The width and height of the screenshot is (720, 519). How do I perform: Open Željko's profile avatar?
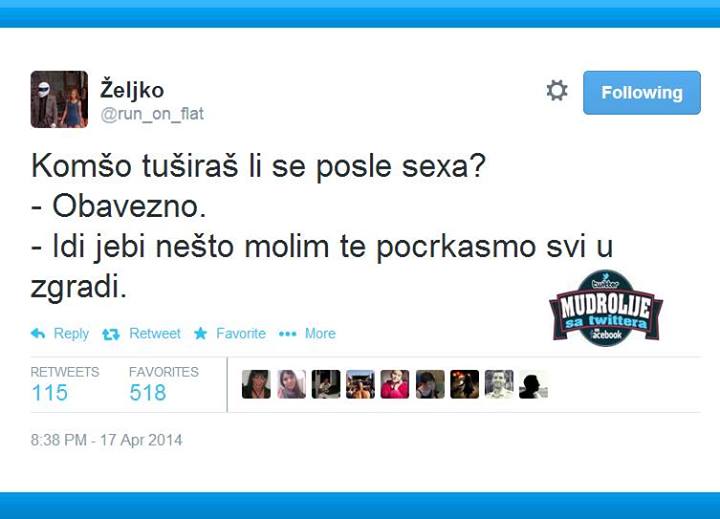59,99
